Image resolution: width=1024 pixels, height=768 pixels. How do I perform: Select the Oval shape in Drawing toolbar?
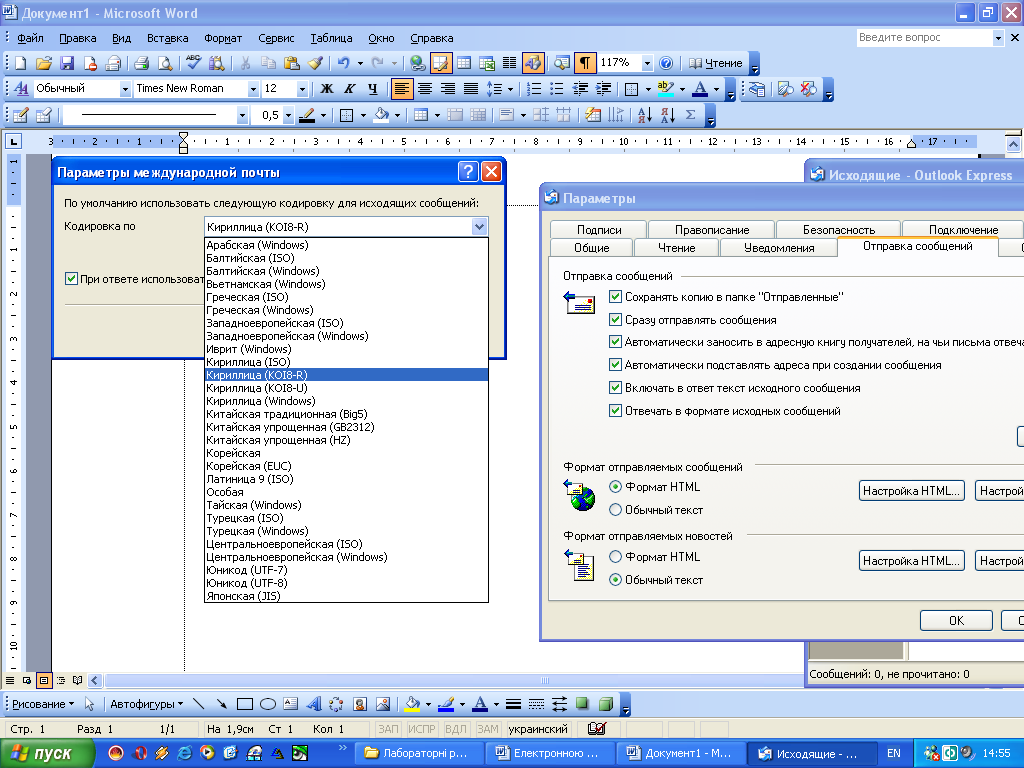pos(268,704)
